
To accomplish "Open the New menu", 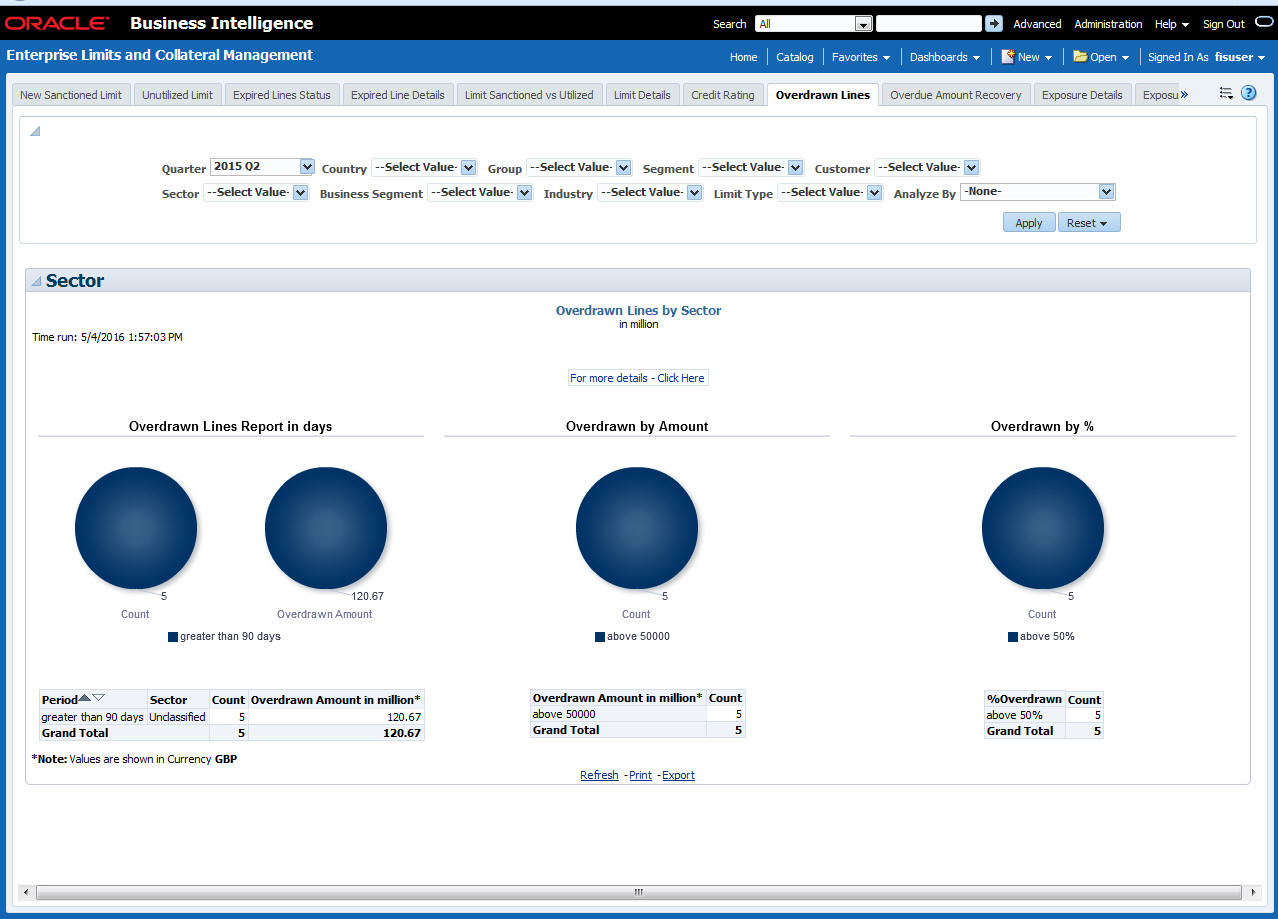I will coord(1027,57).
